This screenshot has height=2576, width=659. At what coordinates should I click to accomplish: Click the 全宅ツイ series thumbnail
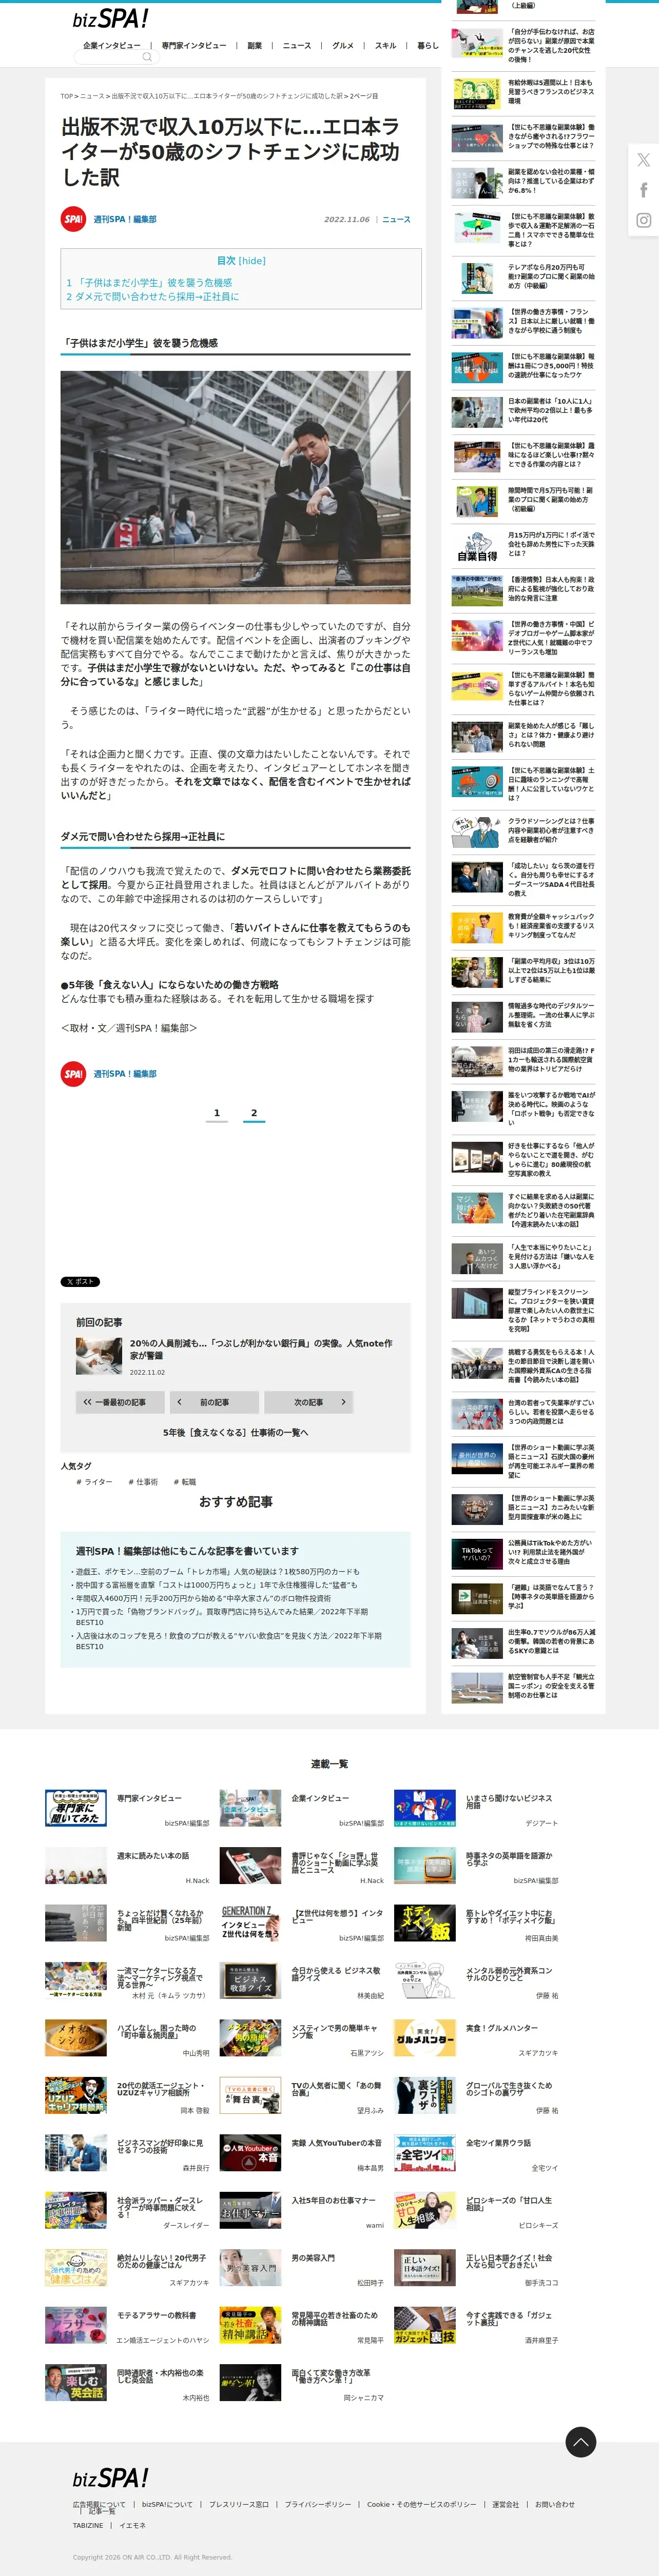[425, 2153]
